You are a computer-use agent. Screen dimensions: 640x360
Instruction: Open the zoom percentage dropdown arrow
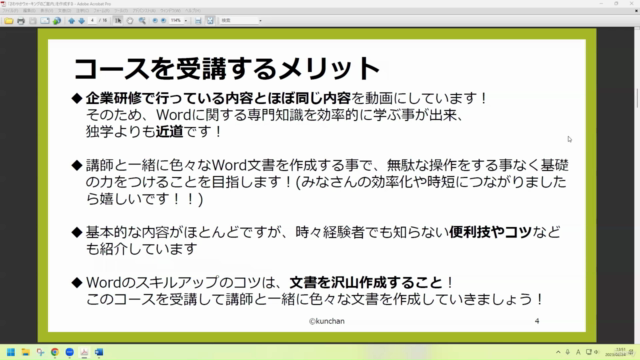(x=186, y=20)
